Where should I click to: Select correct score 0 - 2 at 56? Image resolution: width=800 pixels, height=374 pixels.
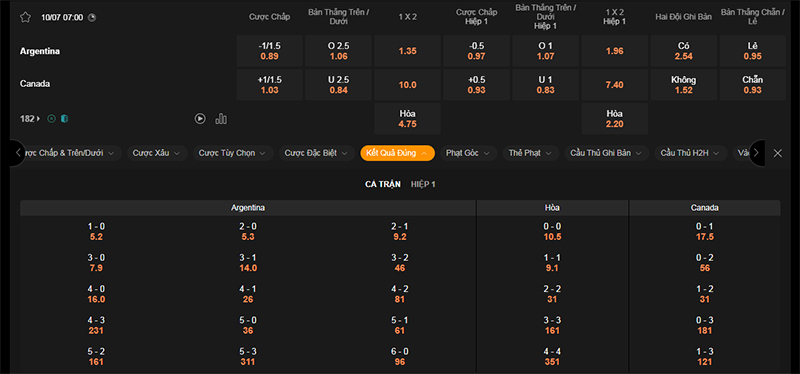click(x=705, y=263)
